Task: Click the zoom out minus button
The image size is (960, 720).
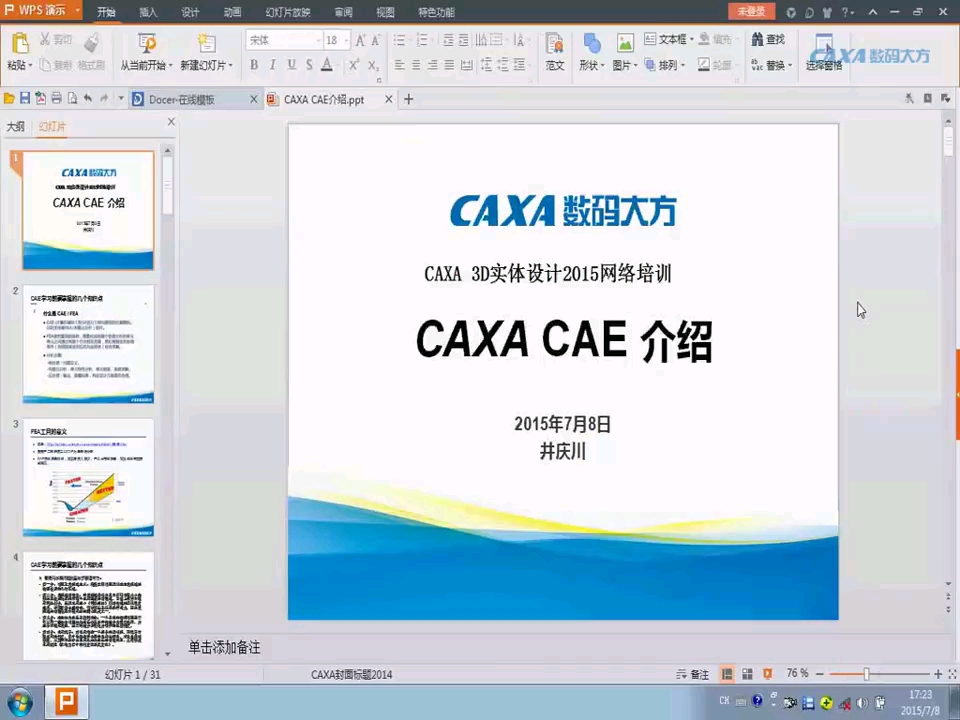Action: click(820, 674)
